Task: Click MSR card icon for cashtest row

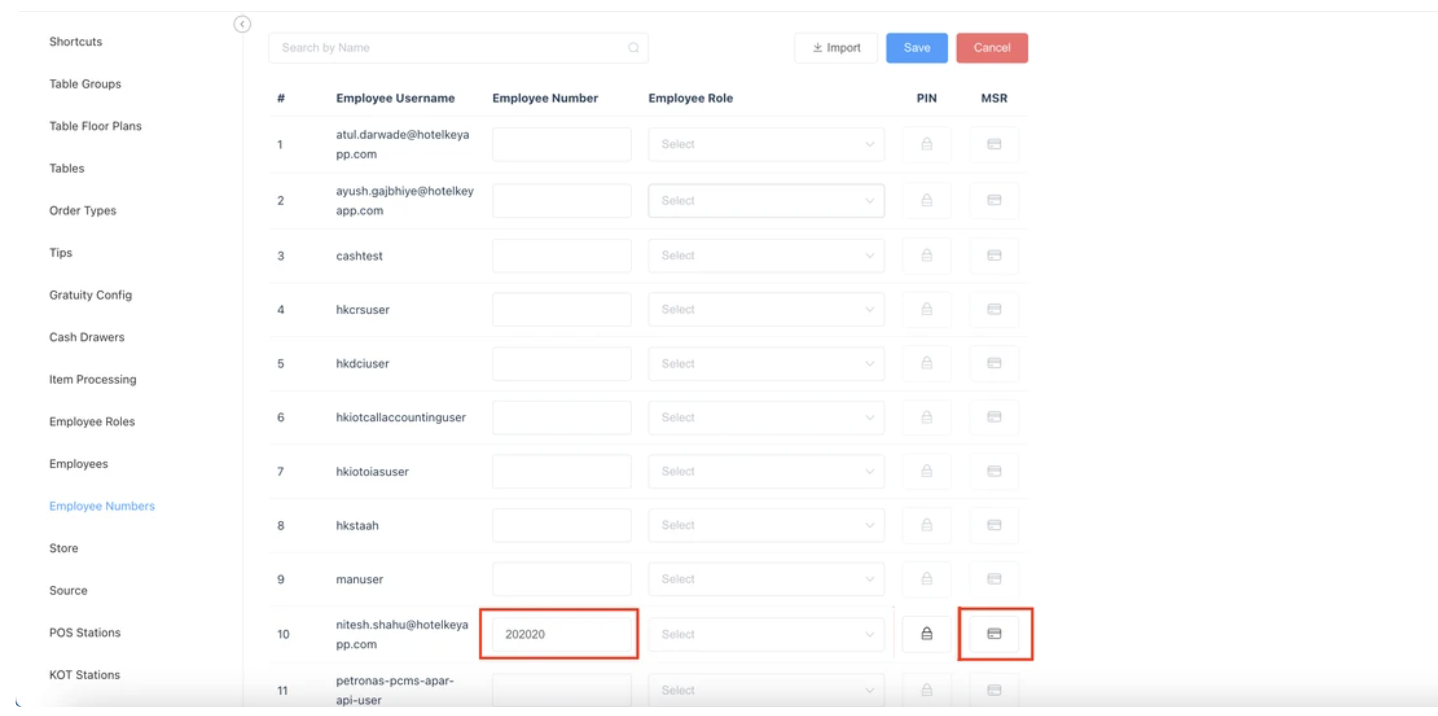Action: point(994,256)
